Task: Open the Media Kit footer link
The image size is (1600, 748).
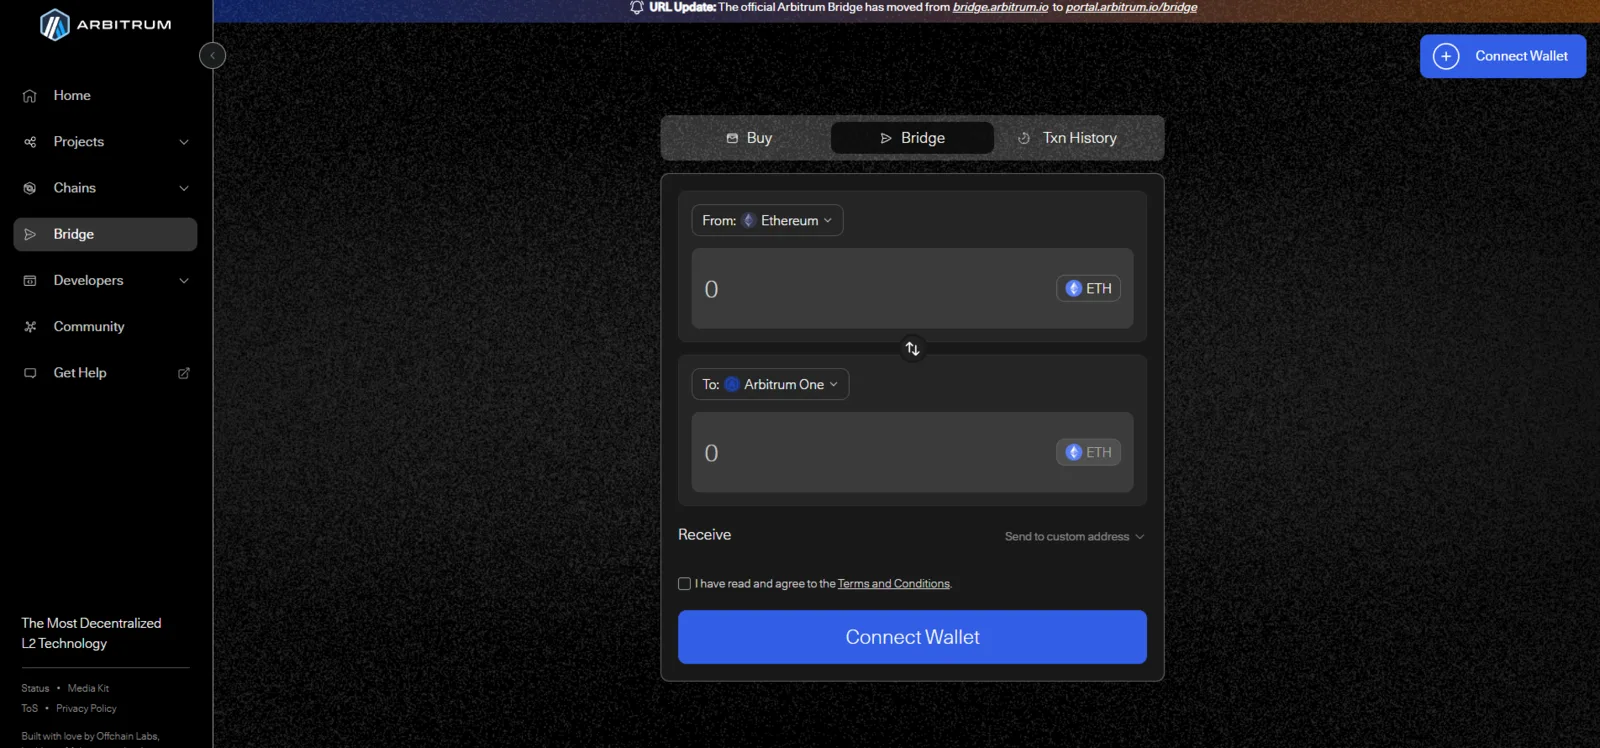Action: tap(88, 689)
